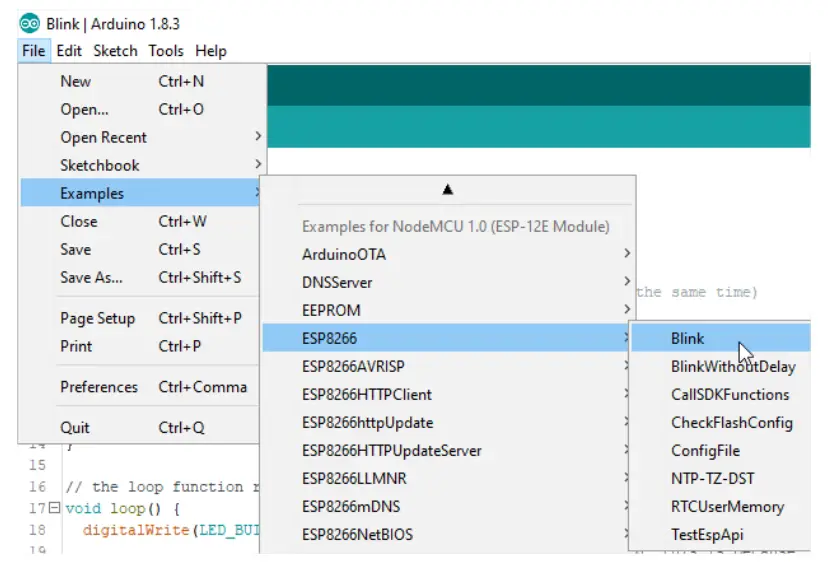Screen dimensions: 828x587
Task: Expand the ESP8266NetBIOS examples submenu
Action: 446,534
